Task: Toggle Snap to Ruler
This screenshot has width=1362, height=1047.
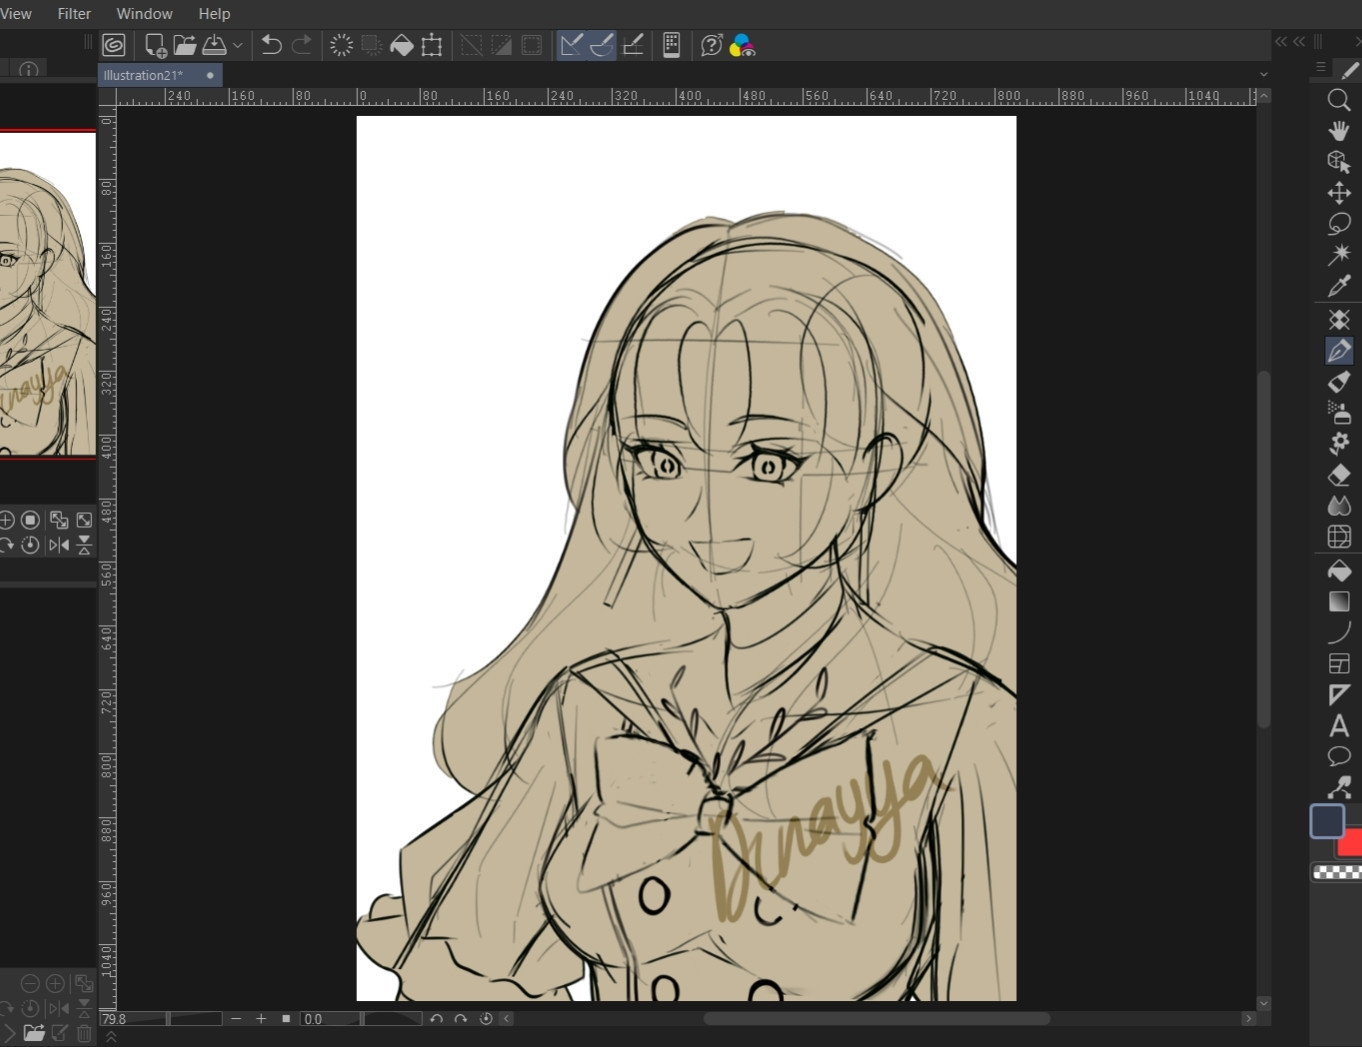Action: (571, 45)
